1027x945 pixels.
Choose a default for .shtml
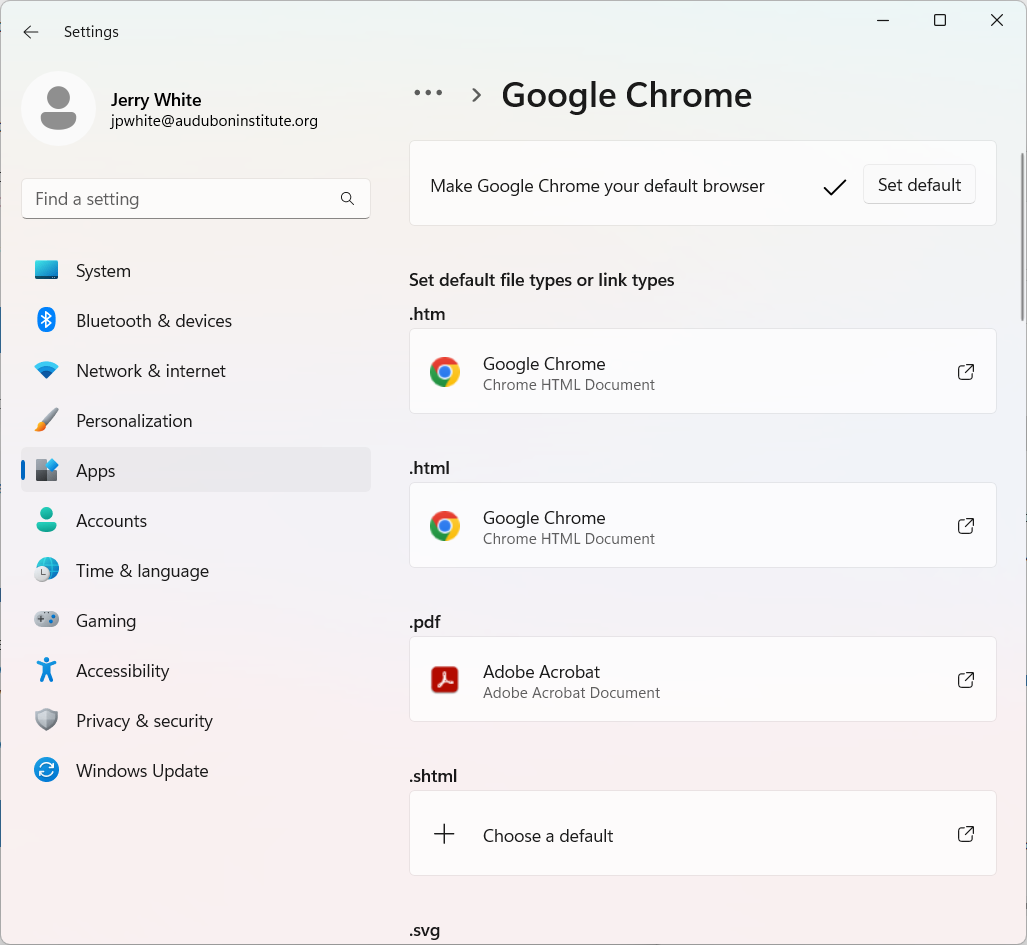[x=703, y=833]
